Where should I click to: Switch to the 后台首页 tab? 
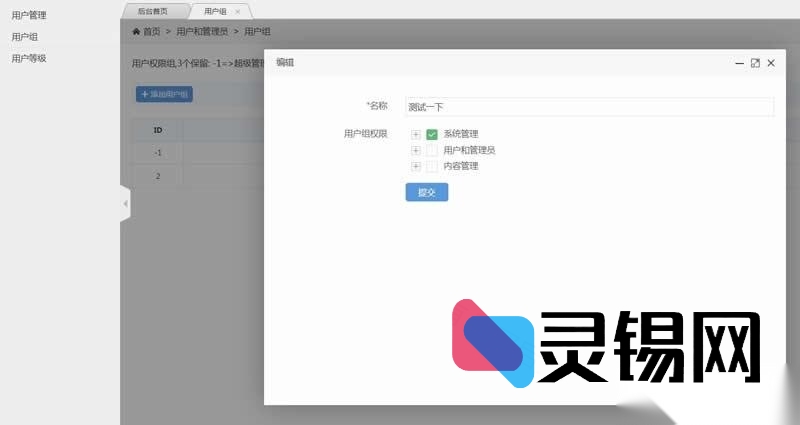[153, 11]
